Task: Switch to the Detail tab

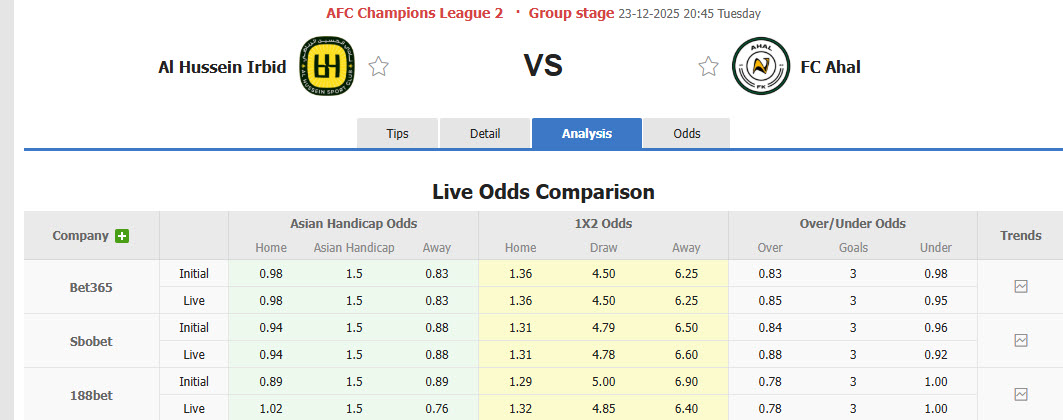Action: click(485, 133)
